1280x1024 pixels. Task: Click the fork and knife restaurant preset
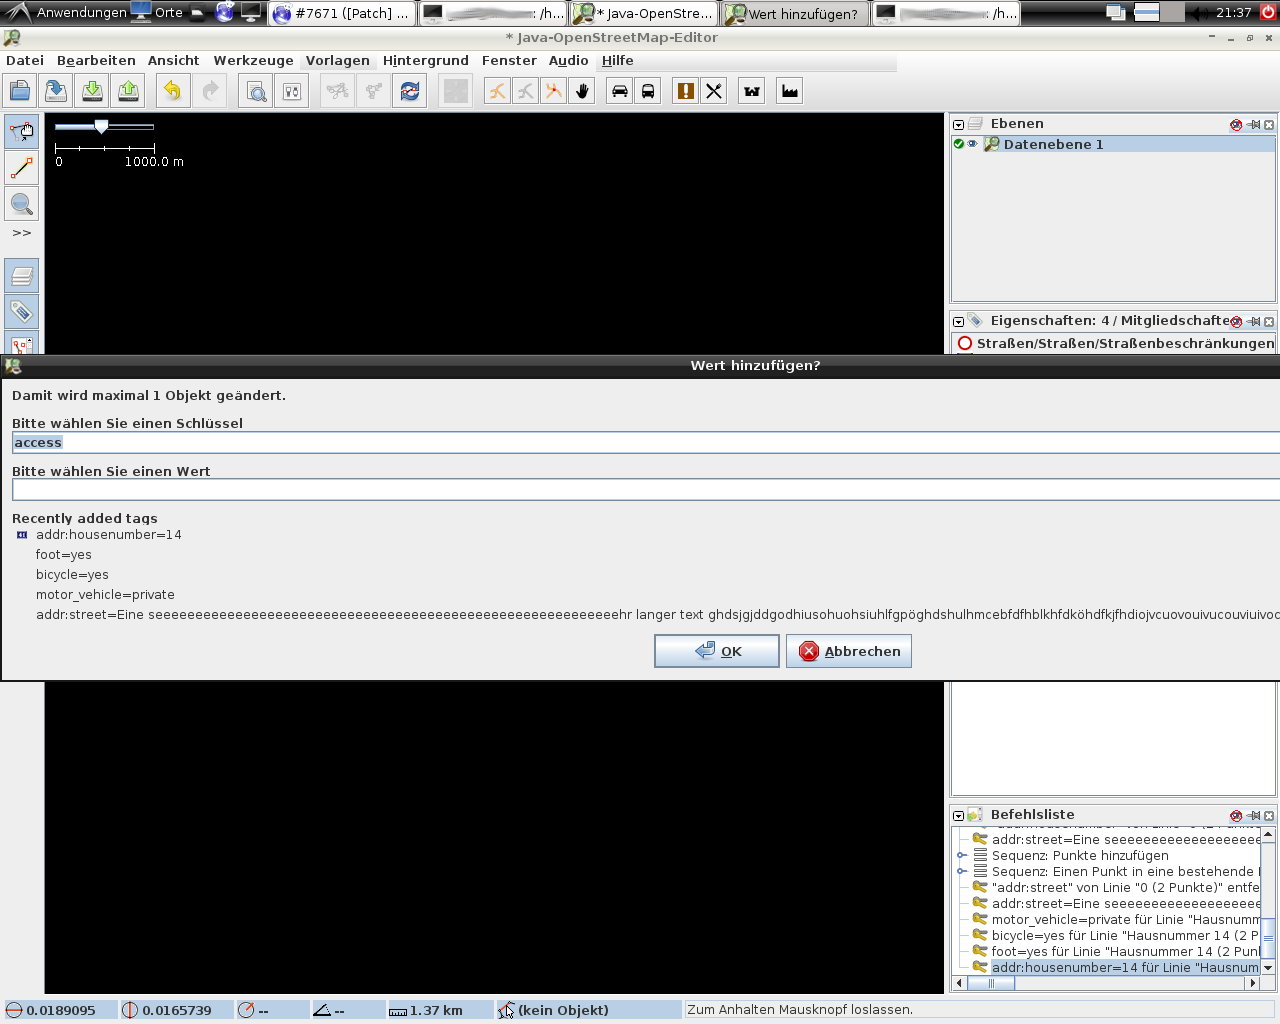(714, 91)
